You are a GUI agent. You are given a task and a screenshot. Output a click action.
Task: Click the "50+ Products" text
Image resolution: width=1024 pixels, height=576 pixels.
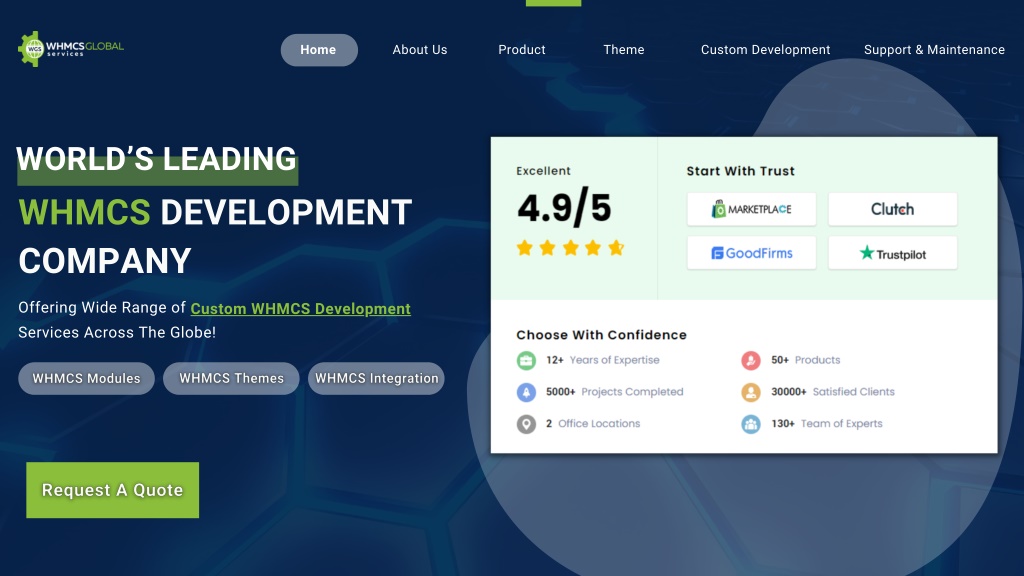click(x=805, y=360)
